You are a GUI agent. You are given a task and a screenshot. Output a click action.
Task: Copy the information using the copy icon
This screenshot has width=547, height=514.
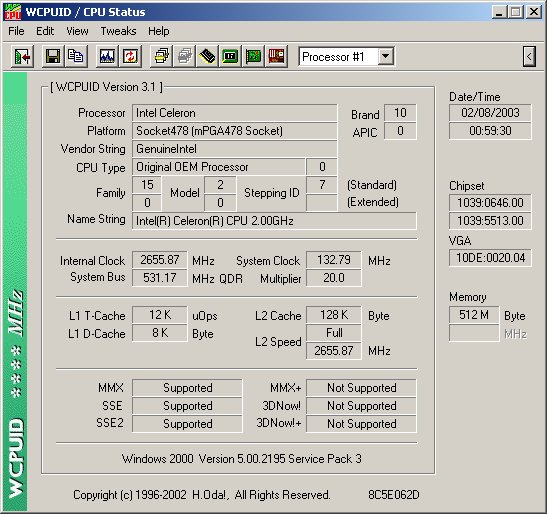click(75, 56)
